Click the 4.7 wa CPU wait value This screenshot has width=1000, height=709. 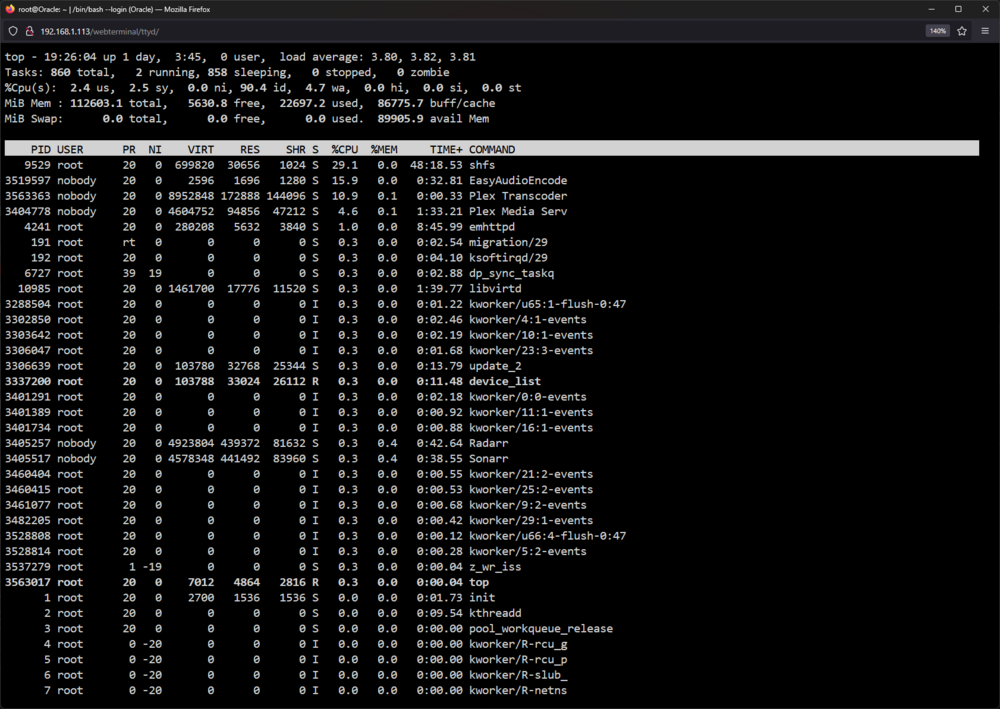point(324,88)
